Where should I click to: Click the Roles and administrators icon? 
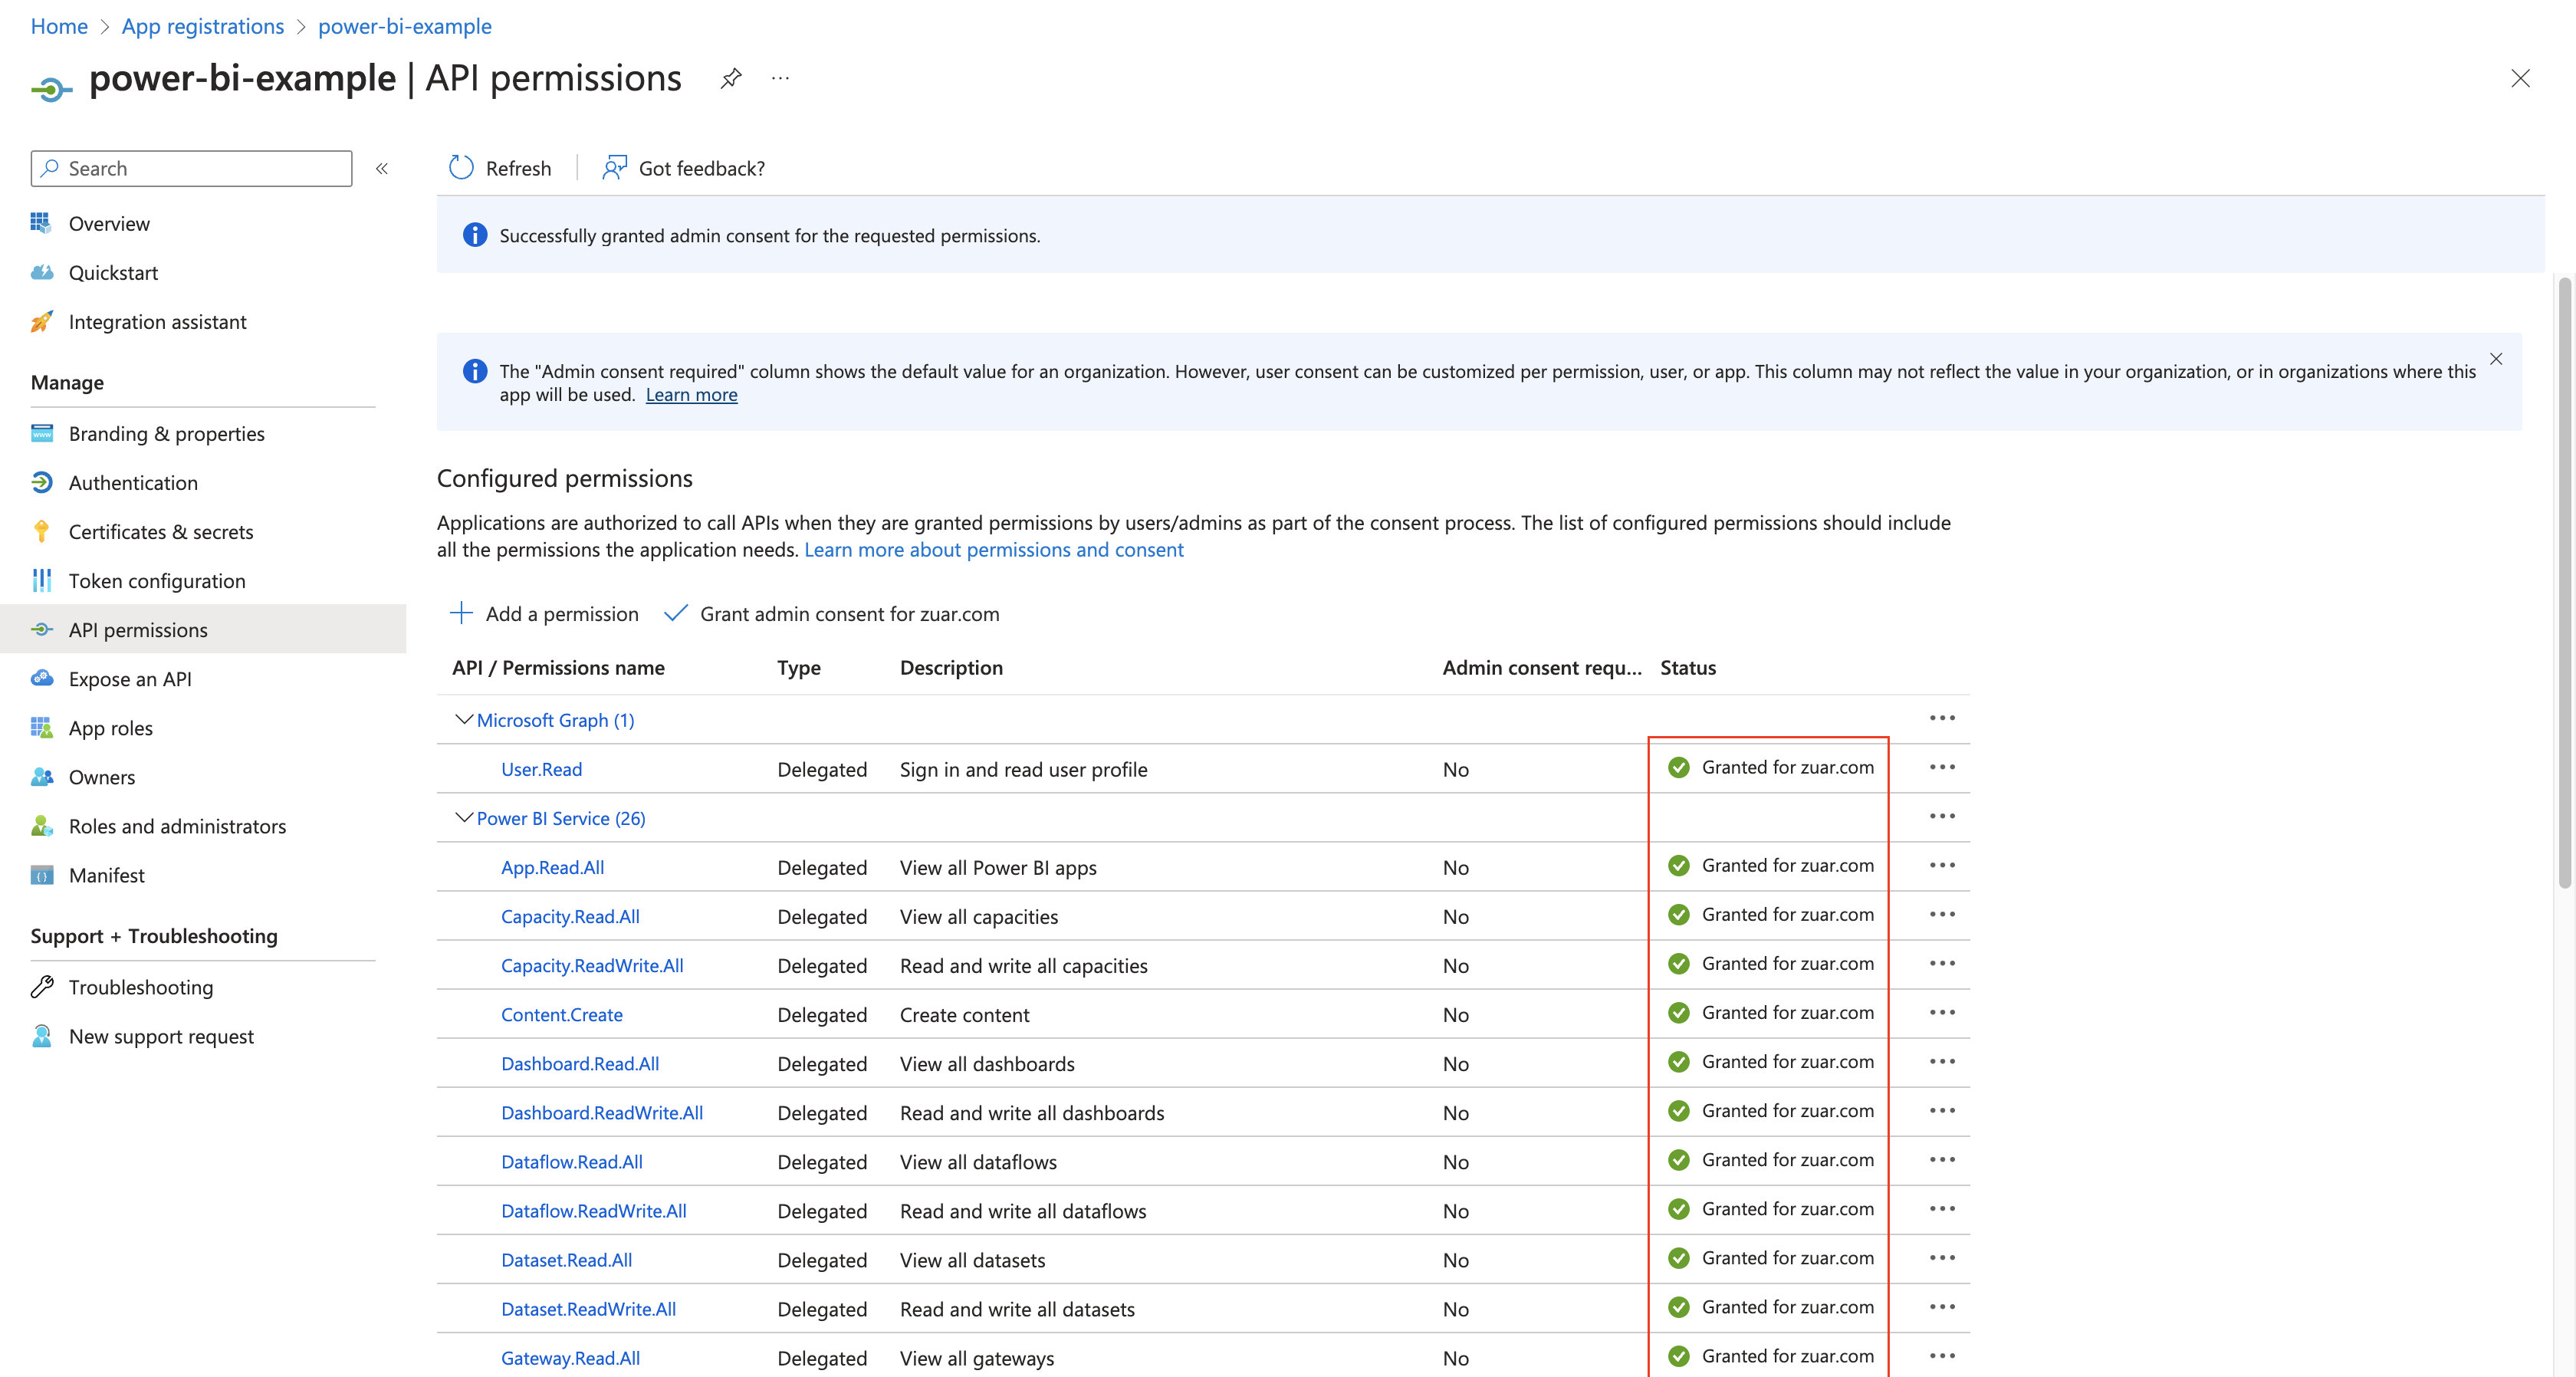pos(42,825)
